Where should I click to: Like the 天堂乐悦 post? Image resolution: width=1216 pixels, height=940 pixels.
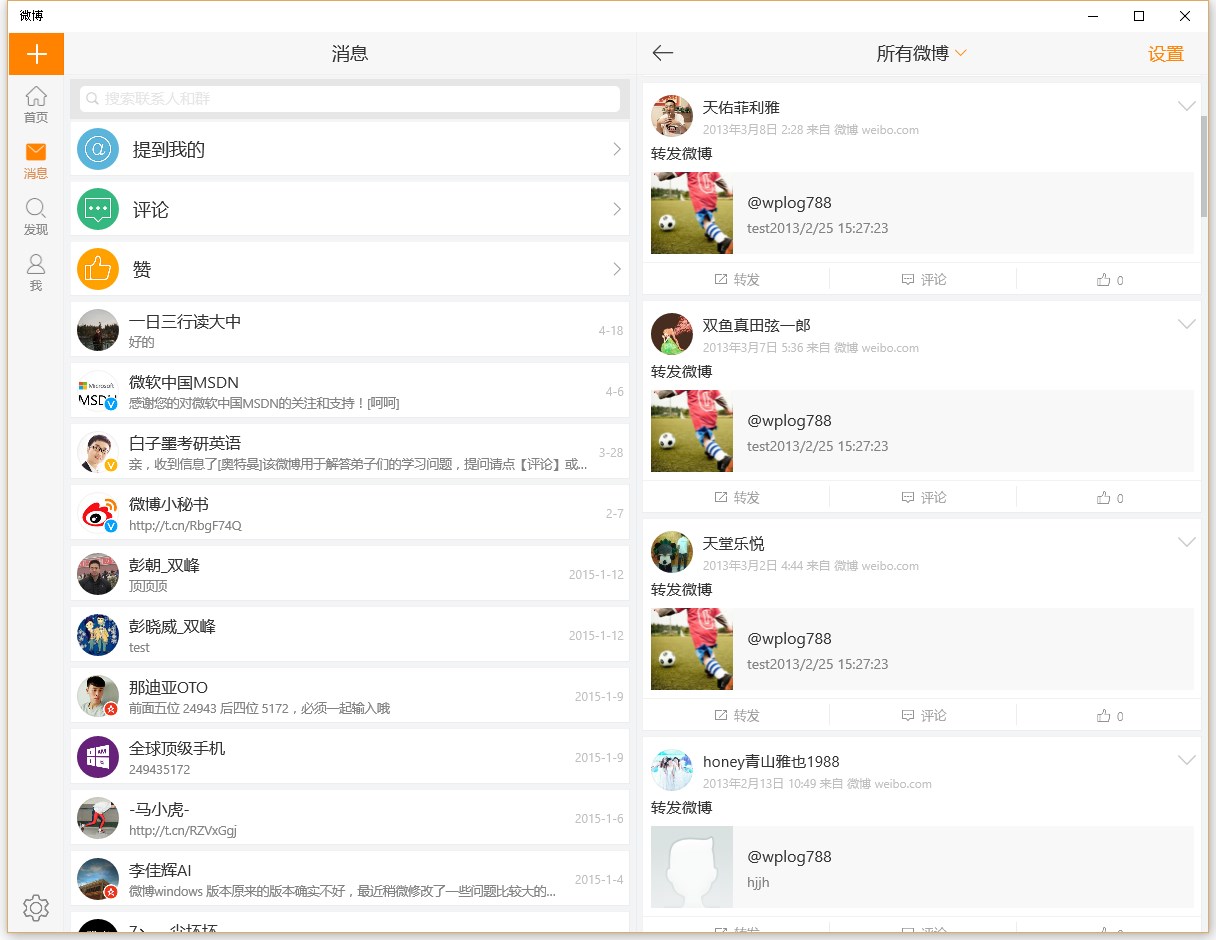(1110, 716)
